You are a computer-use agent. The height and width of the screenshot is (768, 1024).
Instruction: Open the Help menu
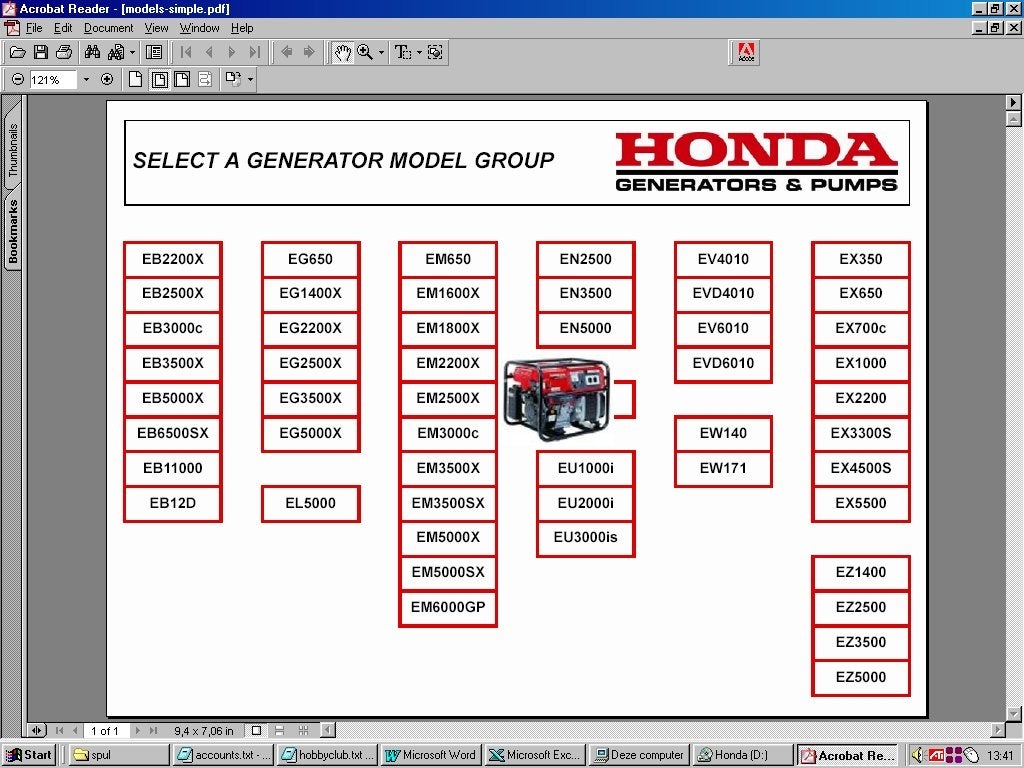242,28
